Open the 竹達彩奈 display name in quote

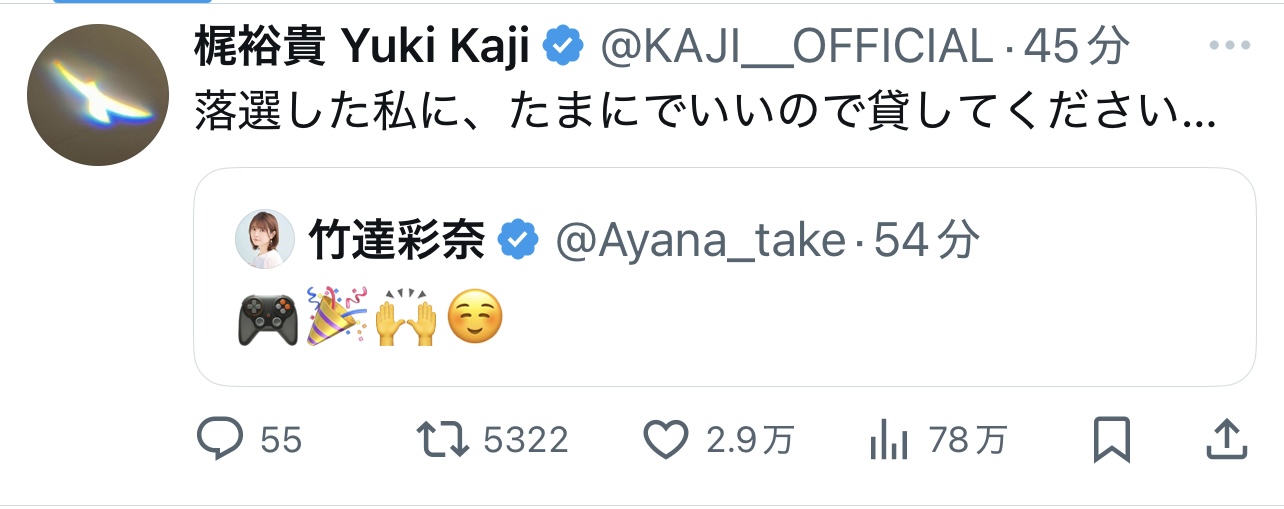click(397, 240)
